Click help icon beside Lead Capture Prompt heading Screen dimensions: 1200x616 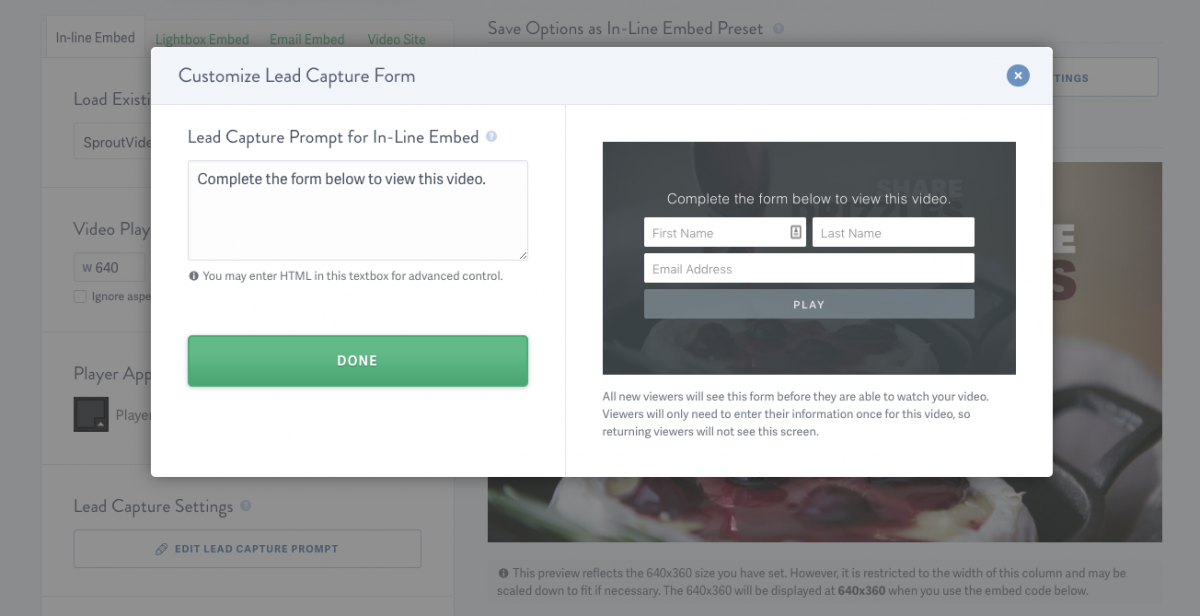pos(491,137)
